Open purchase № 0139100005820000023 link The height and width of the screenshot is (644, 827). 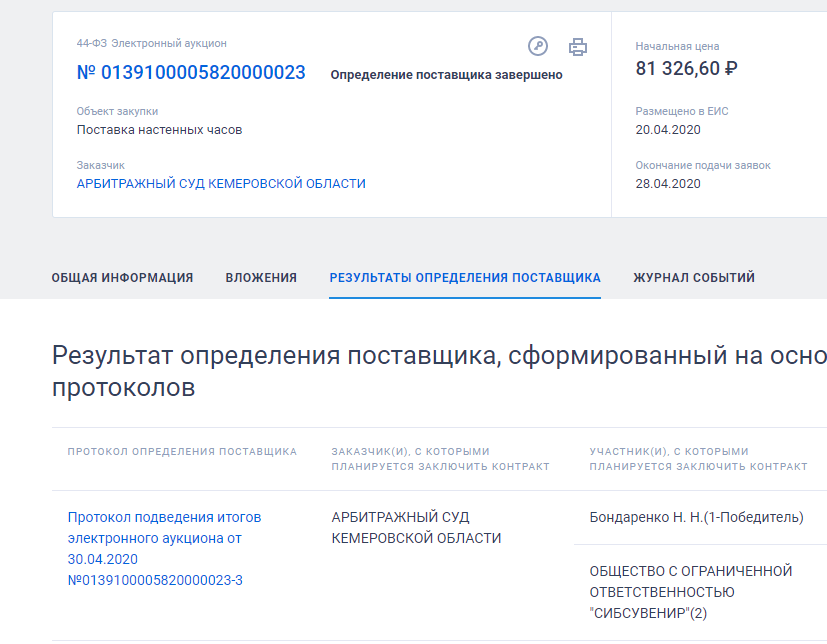(191, 72)
